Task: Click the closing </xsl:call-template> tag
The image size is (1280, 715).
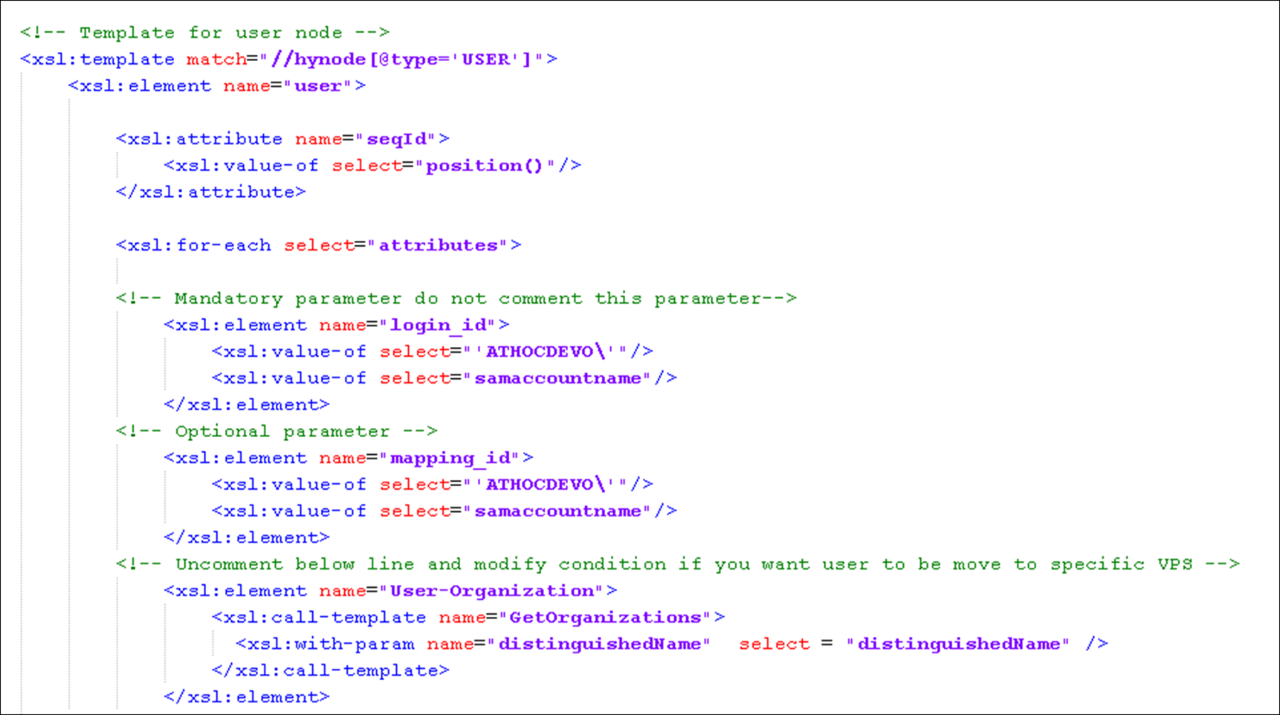Action: pos(331,670)
